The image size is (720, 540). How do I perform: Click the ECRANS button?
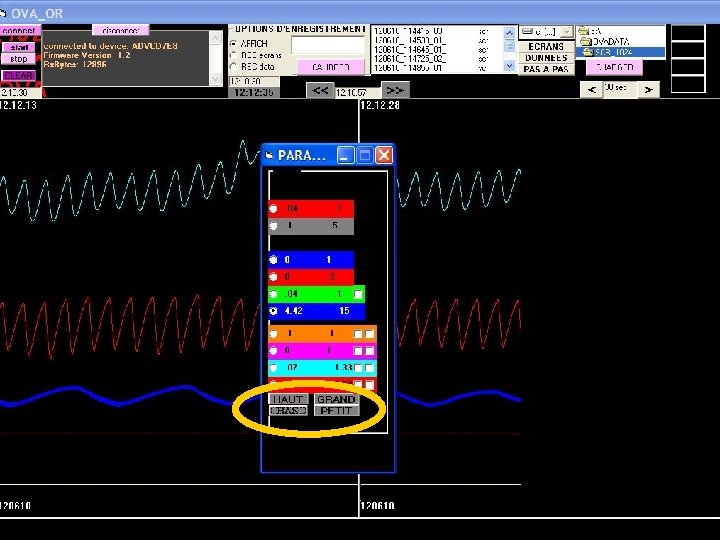tap(546, 47)
